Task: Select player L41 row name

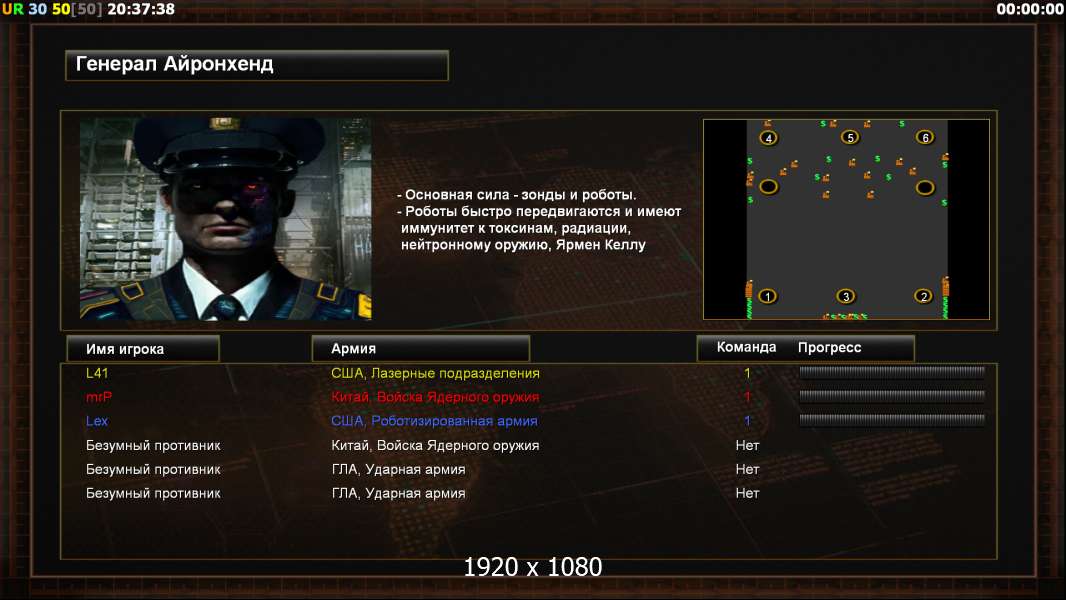Action: point(97,373)
